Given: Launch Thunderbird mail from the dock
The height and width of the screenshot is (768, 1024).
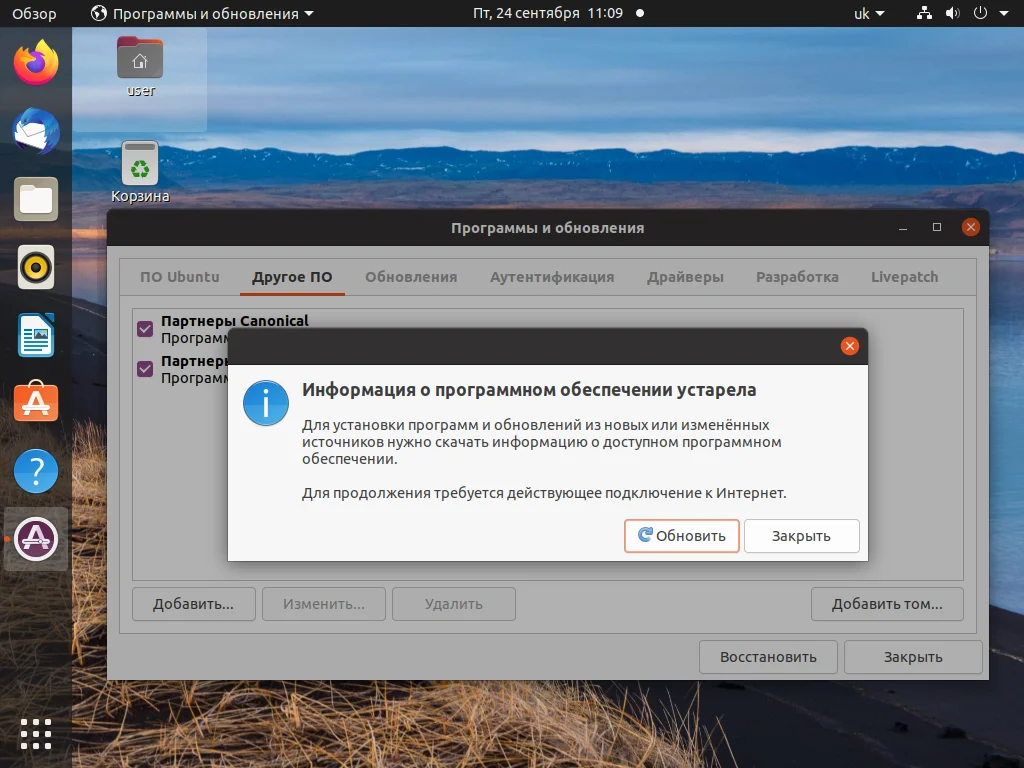Looking at the screenshot, I should tap(36, 131).
